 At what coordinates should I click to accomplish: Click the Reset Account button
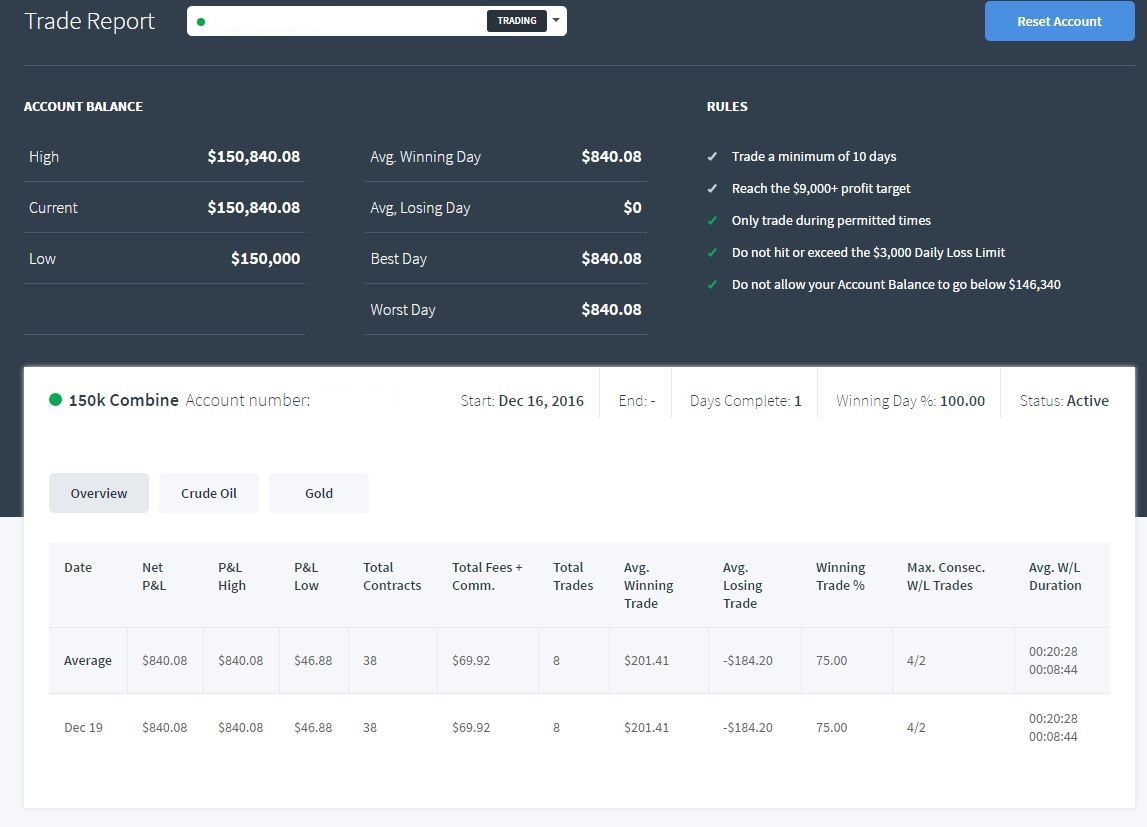point(1059,21)
